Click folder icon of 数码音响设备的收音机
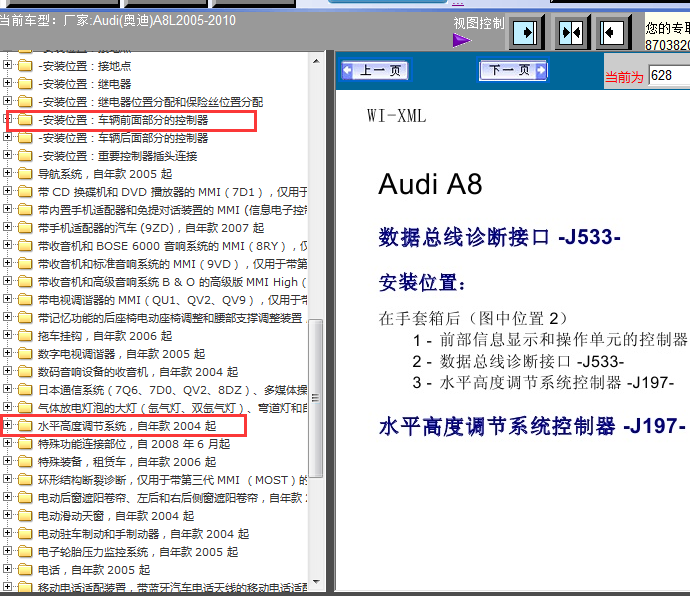 [25, 372]
